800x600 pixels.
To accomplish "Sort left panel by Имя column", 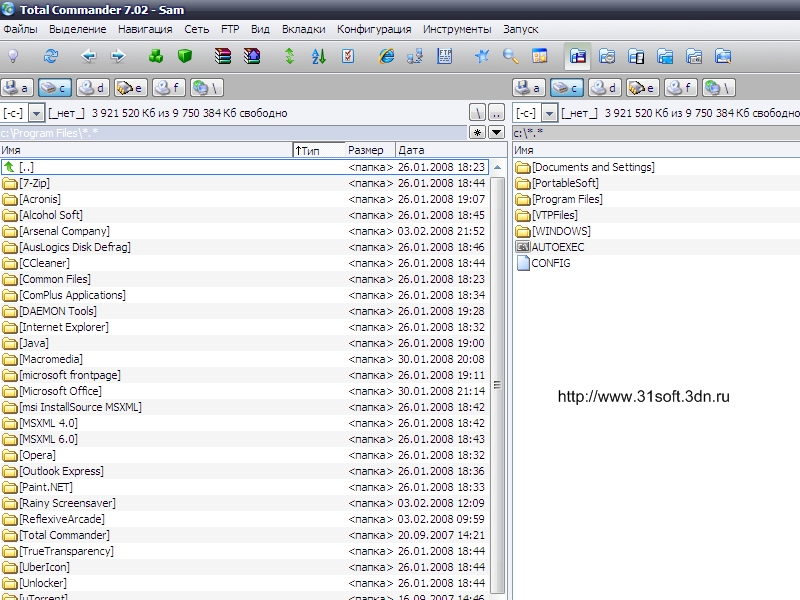I will 146,150.
